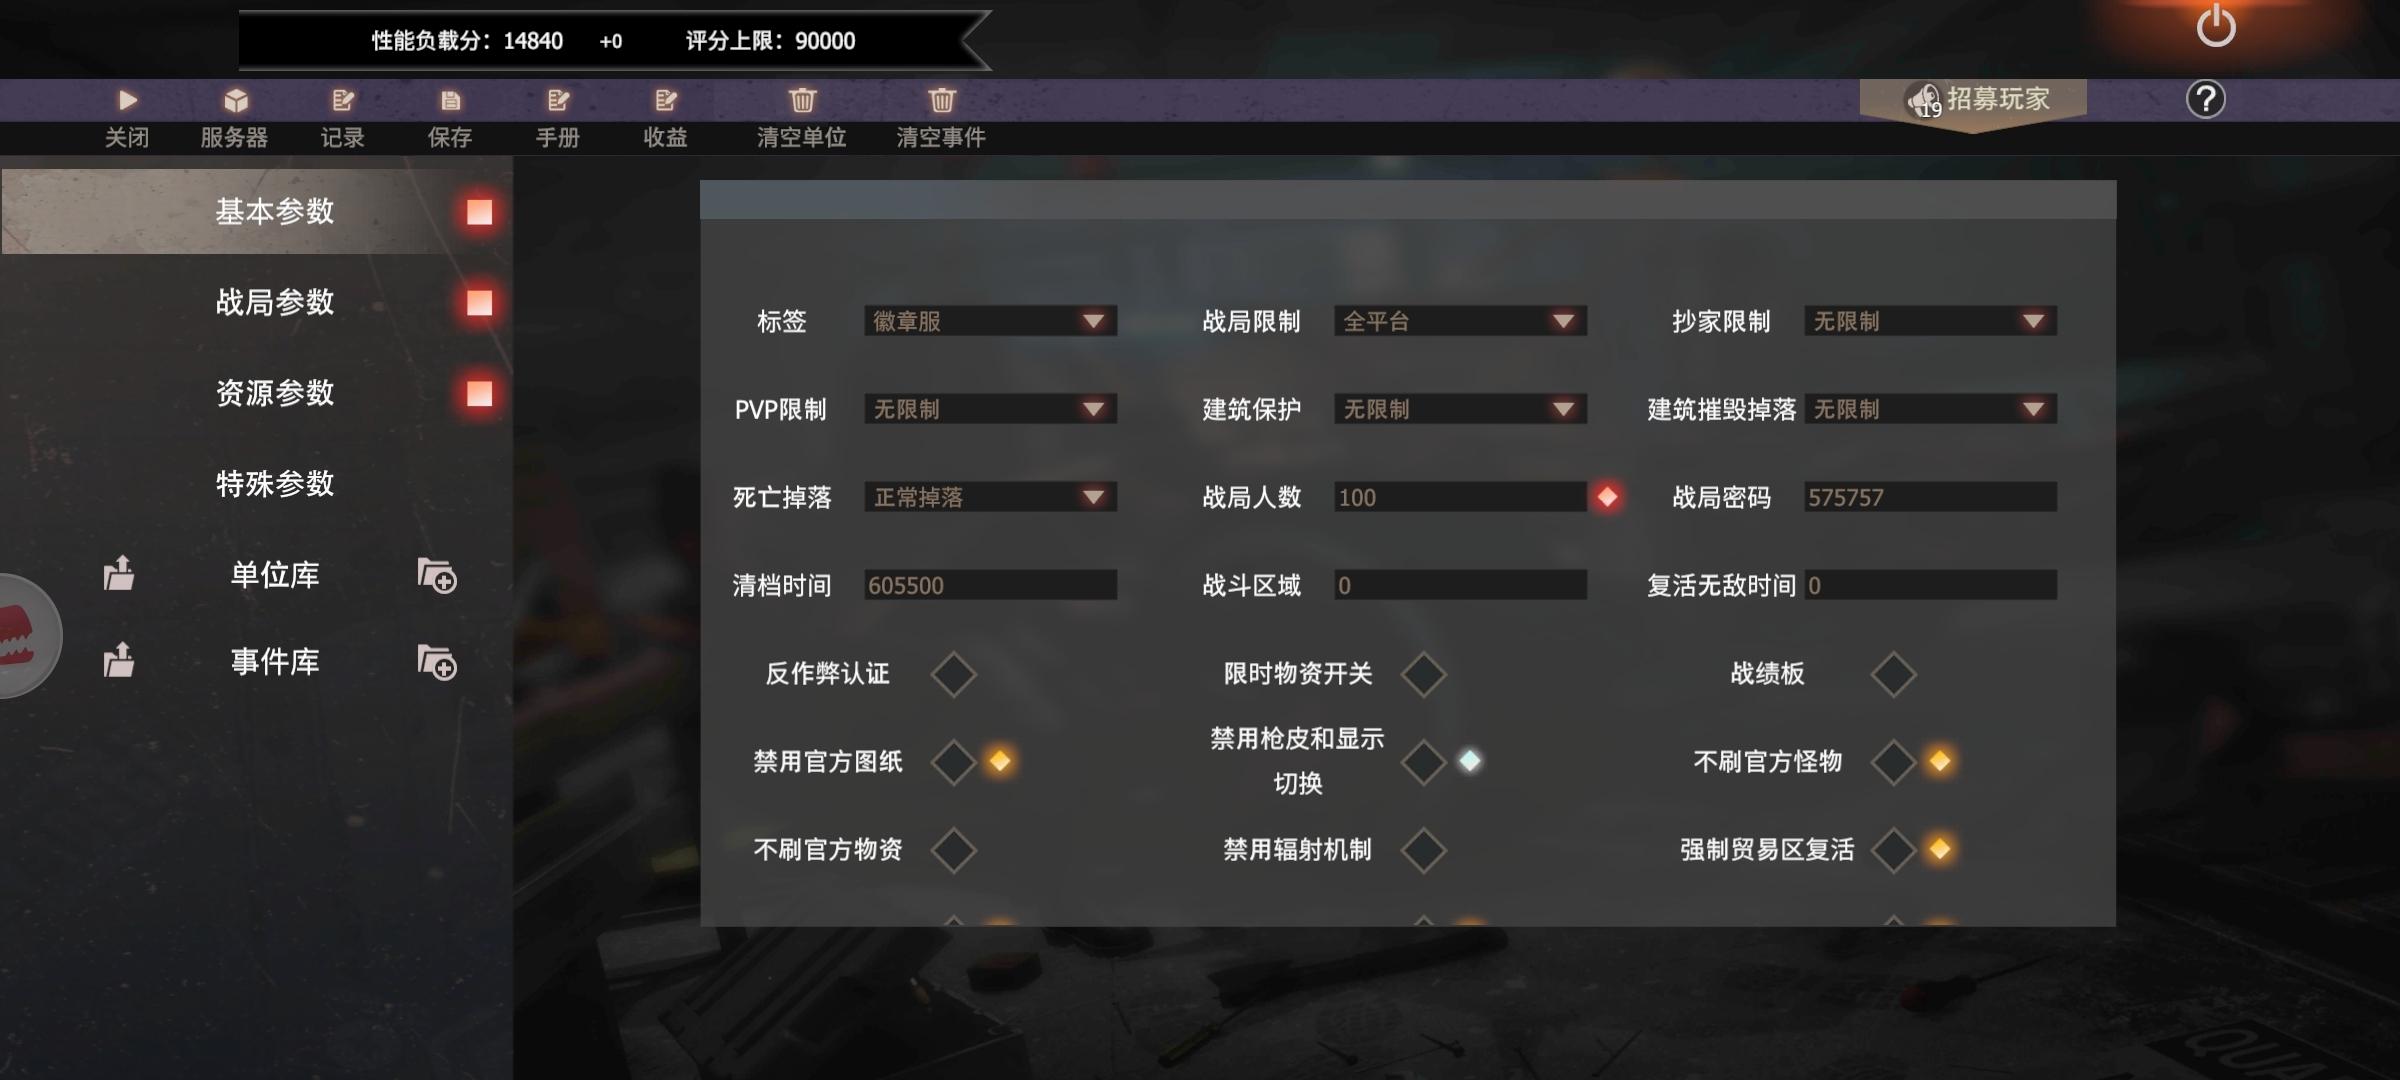Click the 保存 save icon
The image size is (2400, 1080).
pos(450,100)
